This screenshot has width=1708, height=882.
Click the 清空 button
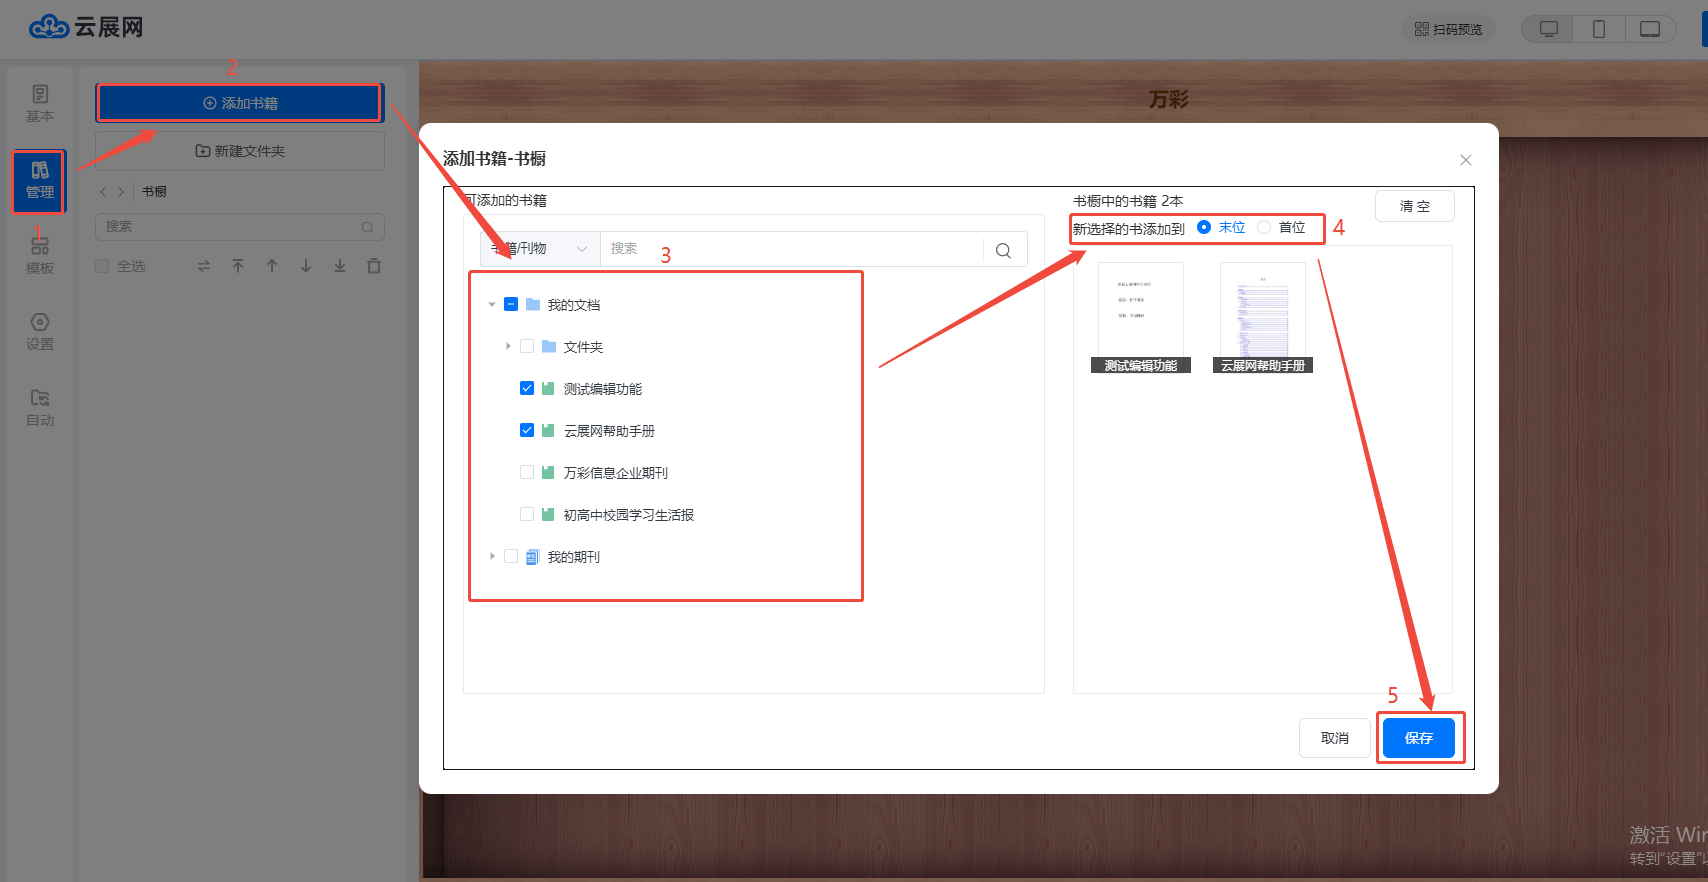point(1414,206)
